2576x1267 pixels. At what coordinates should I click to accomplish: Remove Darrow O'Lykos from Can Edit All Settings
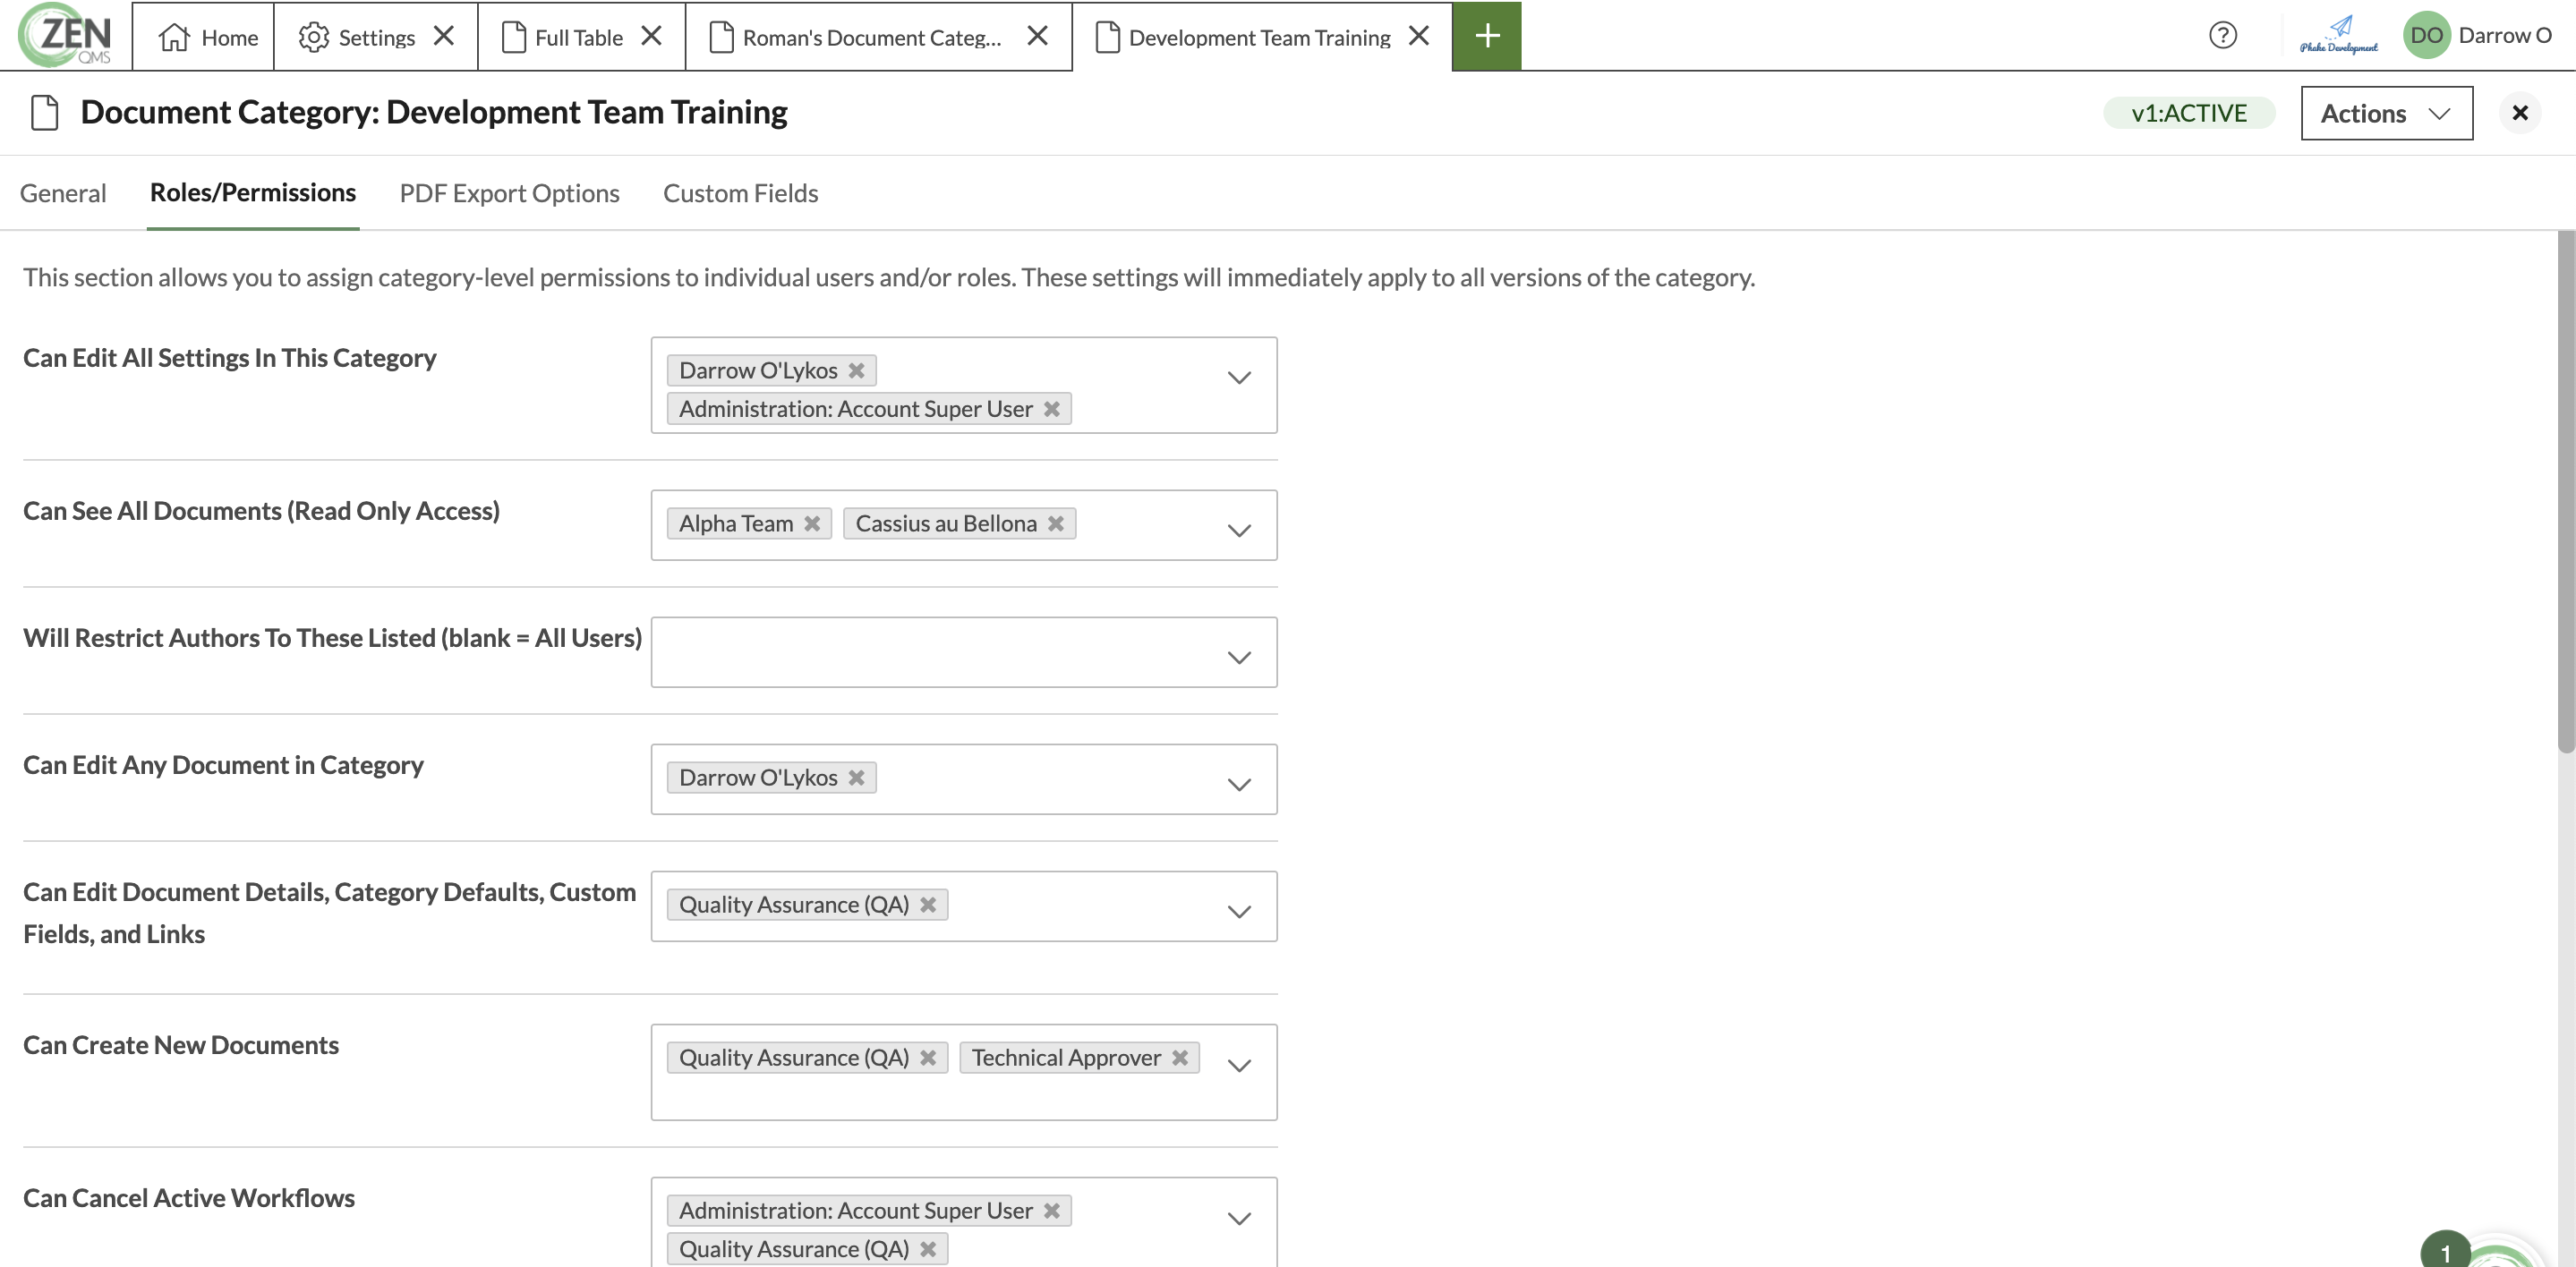click(857, 371)
